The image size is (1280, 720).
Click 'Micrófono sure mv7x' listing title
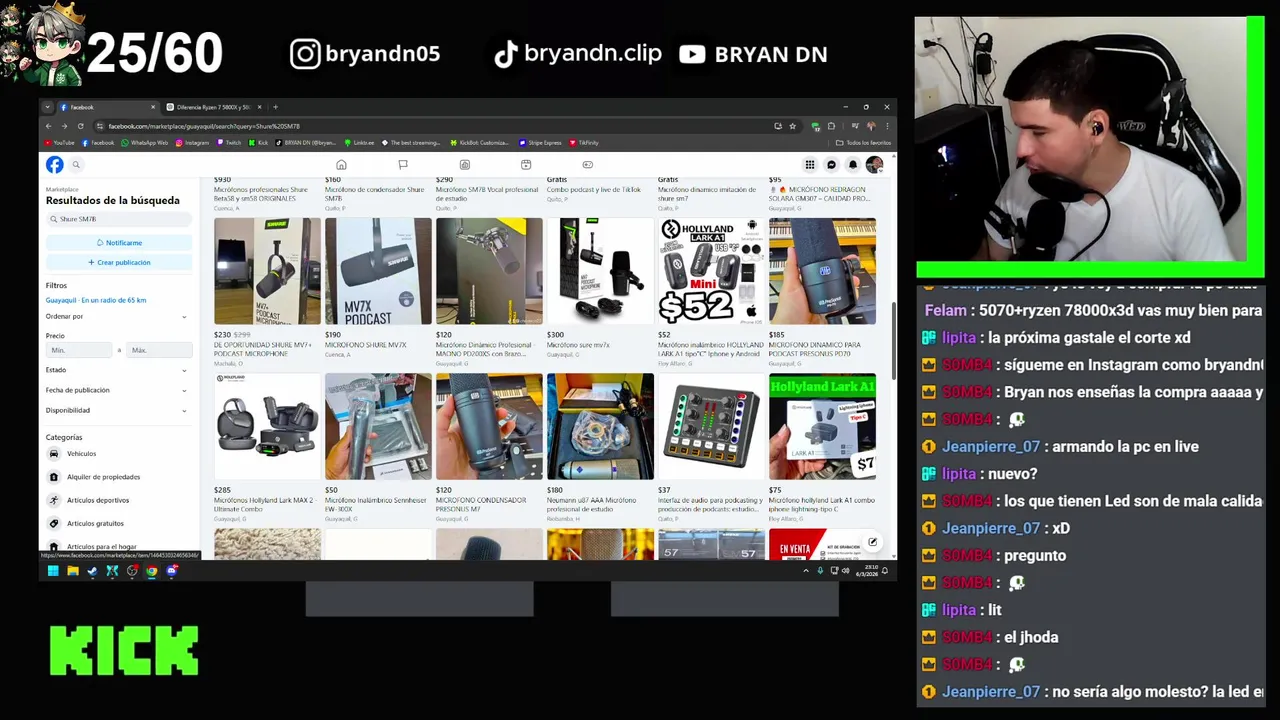(x=578, y=345)
